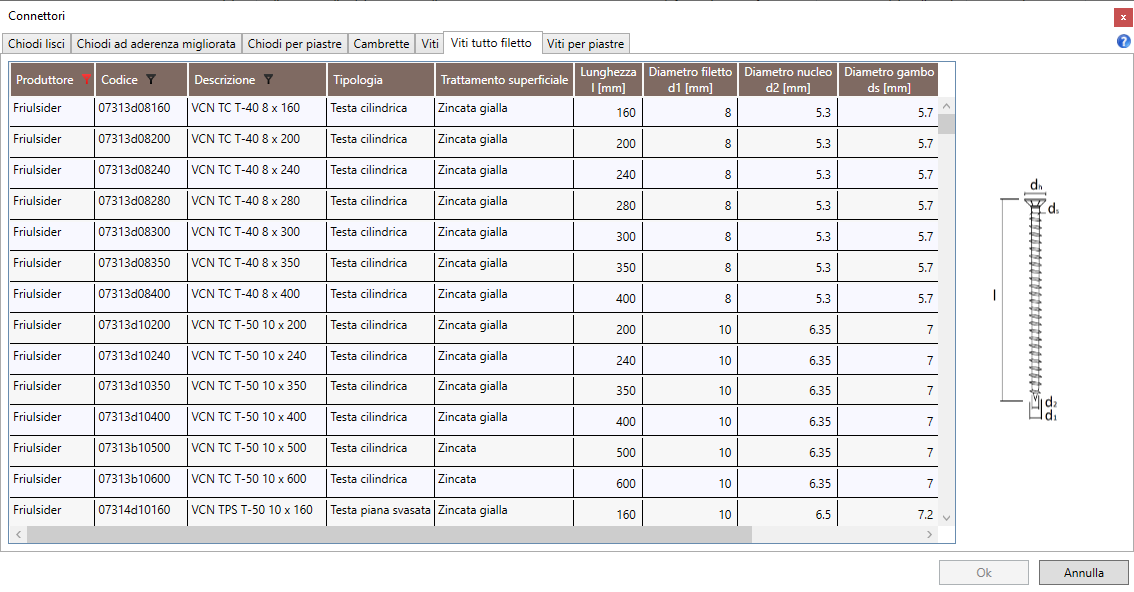Image resolution: width=1134 pixels, height=592 pixels.
Task: Click Zincata cell in 07313b10600 row
Action: pyautogui.click(x=504, y=483)
